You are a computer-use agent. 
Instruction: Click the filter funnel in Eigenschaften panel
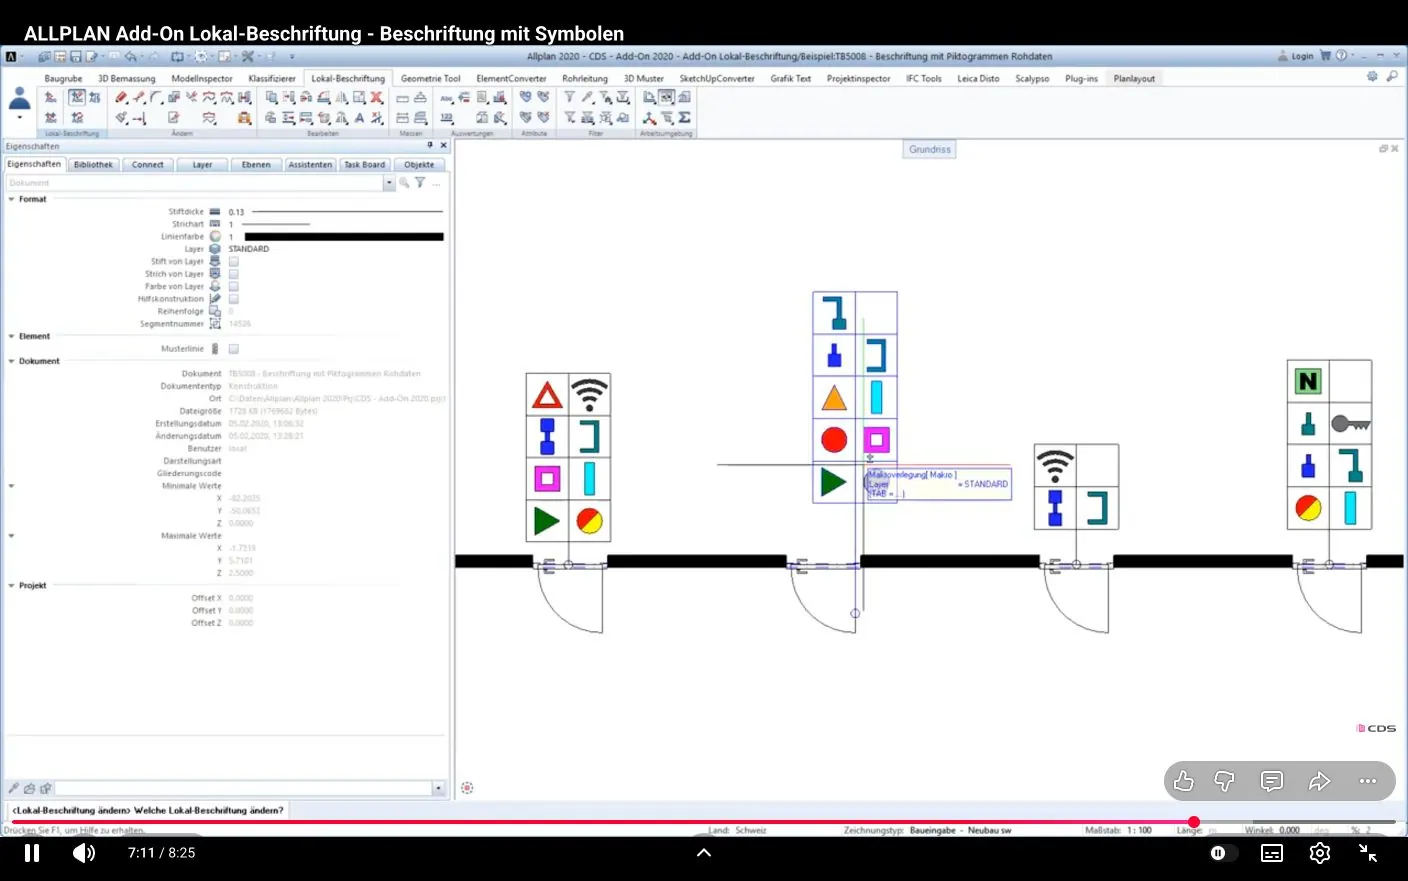point(420,183)
